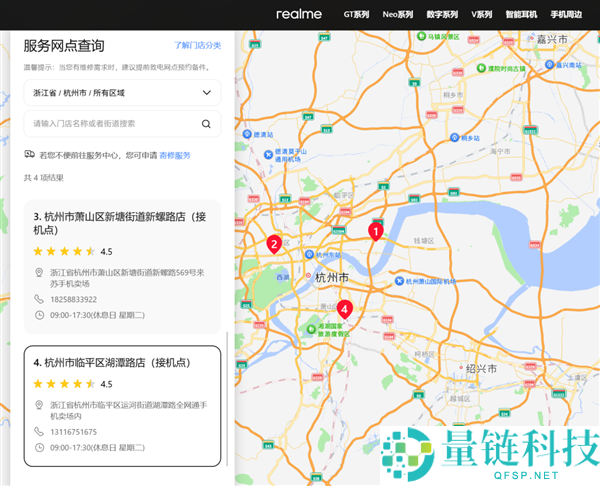Click the star rating of store 4
The height and width of the screenshot is (486, 600).
64,384
